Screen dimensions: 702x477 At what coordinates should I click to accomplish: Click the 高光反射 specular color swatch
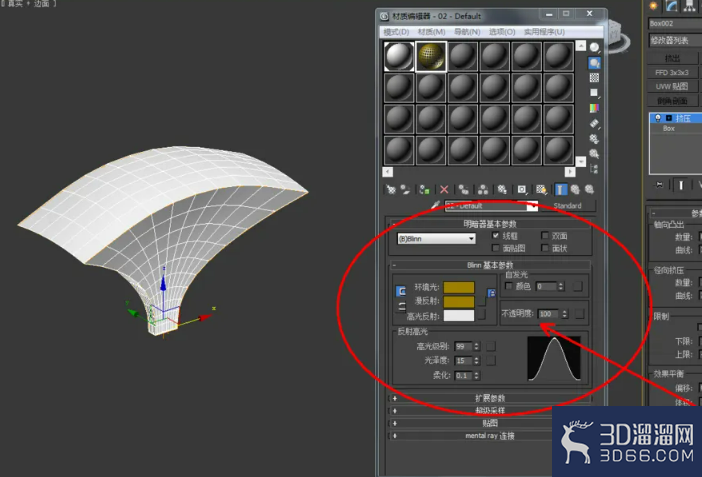pos(459,316)
